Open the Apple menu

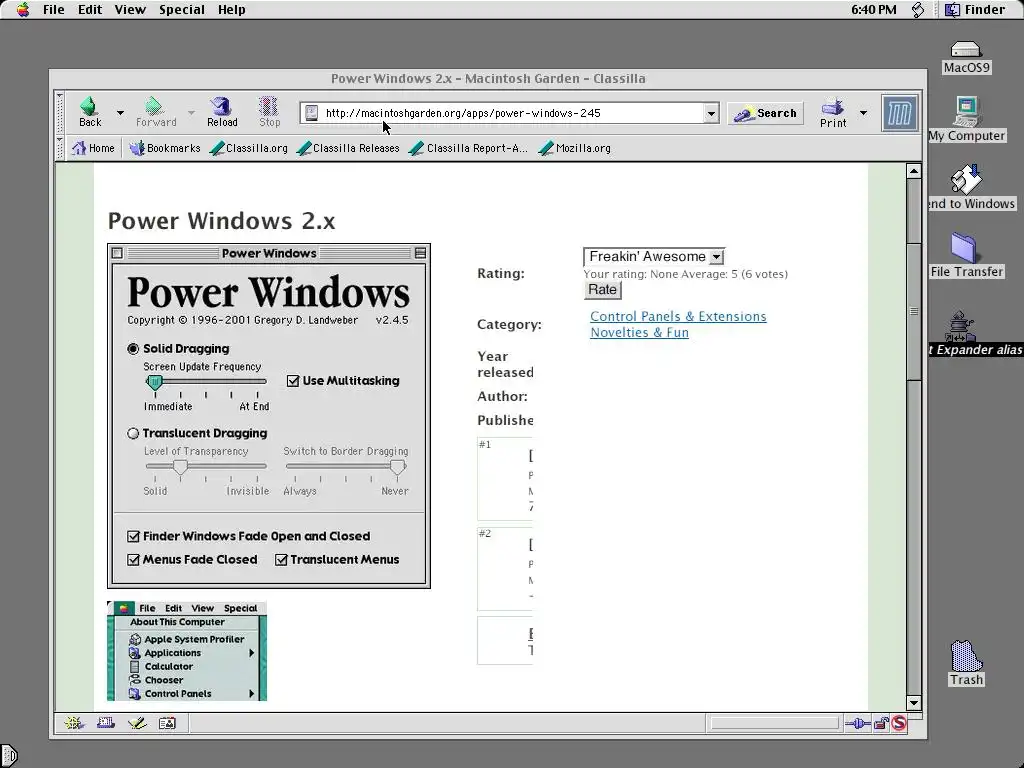(x=23, y=10)
